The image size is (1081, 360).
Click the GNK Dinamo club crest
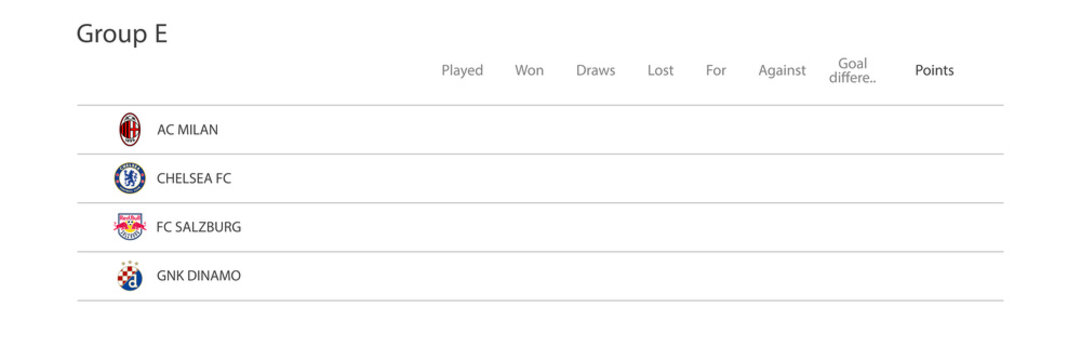[x=130, y=276]
